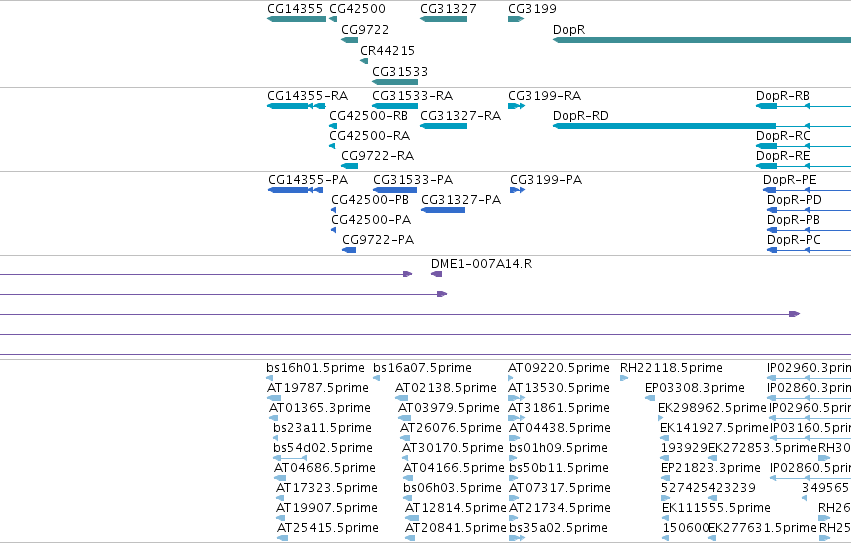Select the CR44215 gene label
This screenshot has height=543, width=851.
(388, 50)
